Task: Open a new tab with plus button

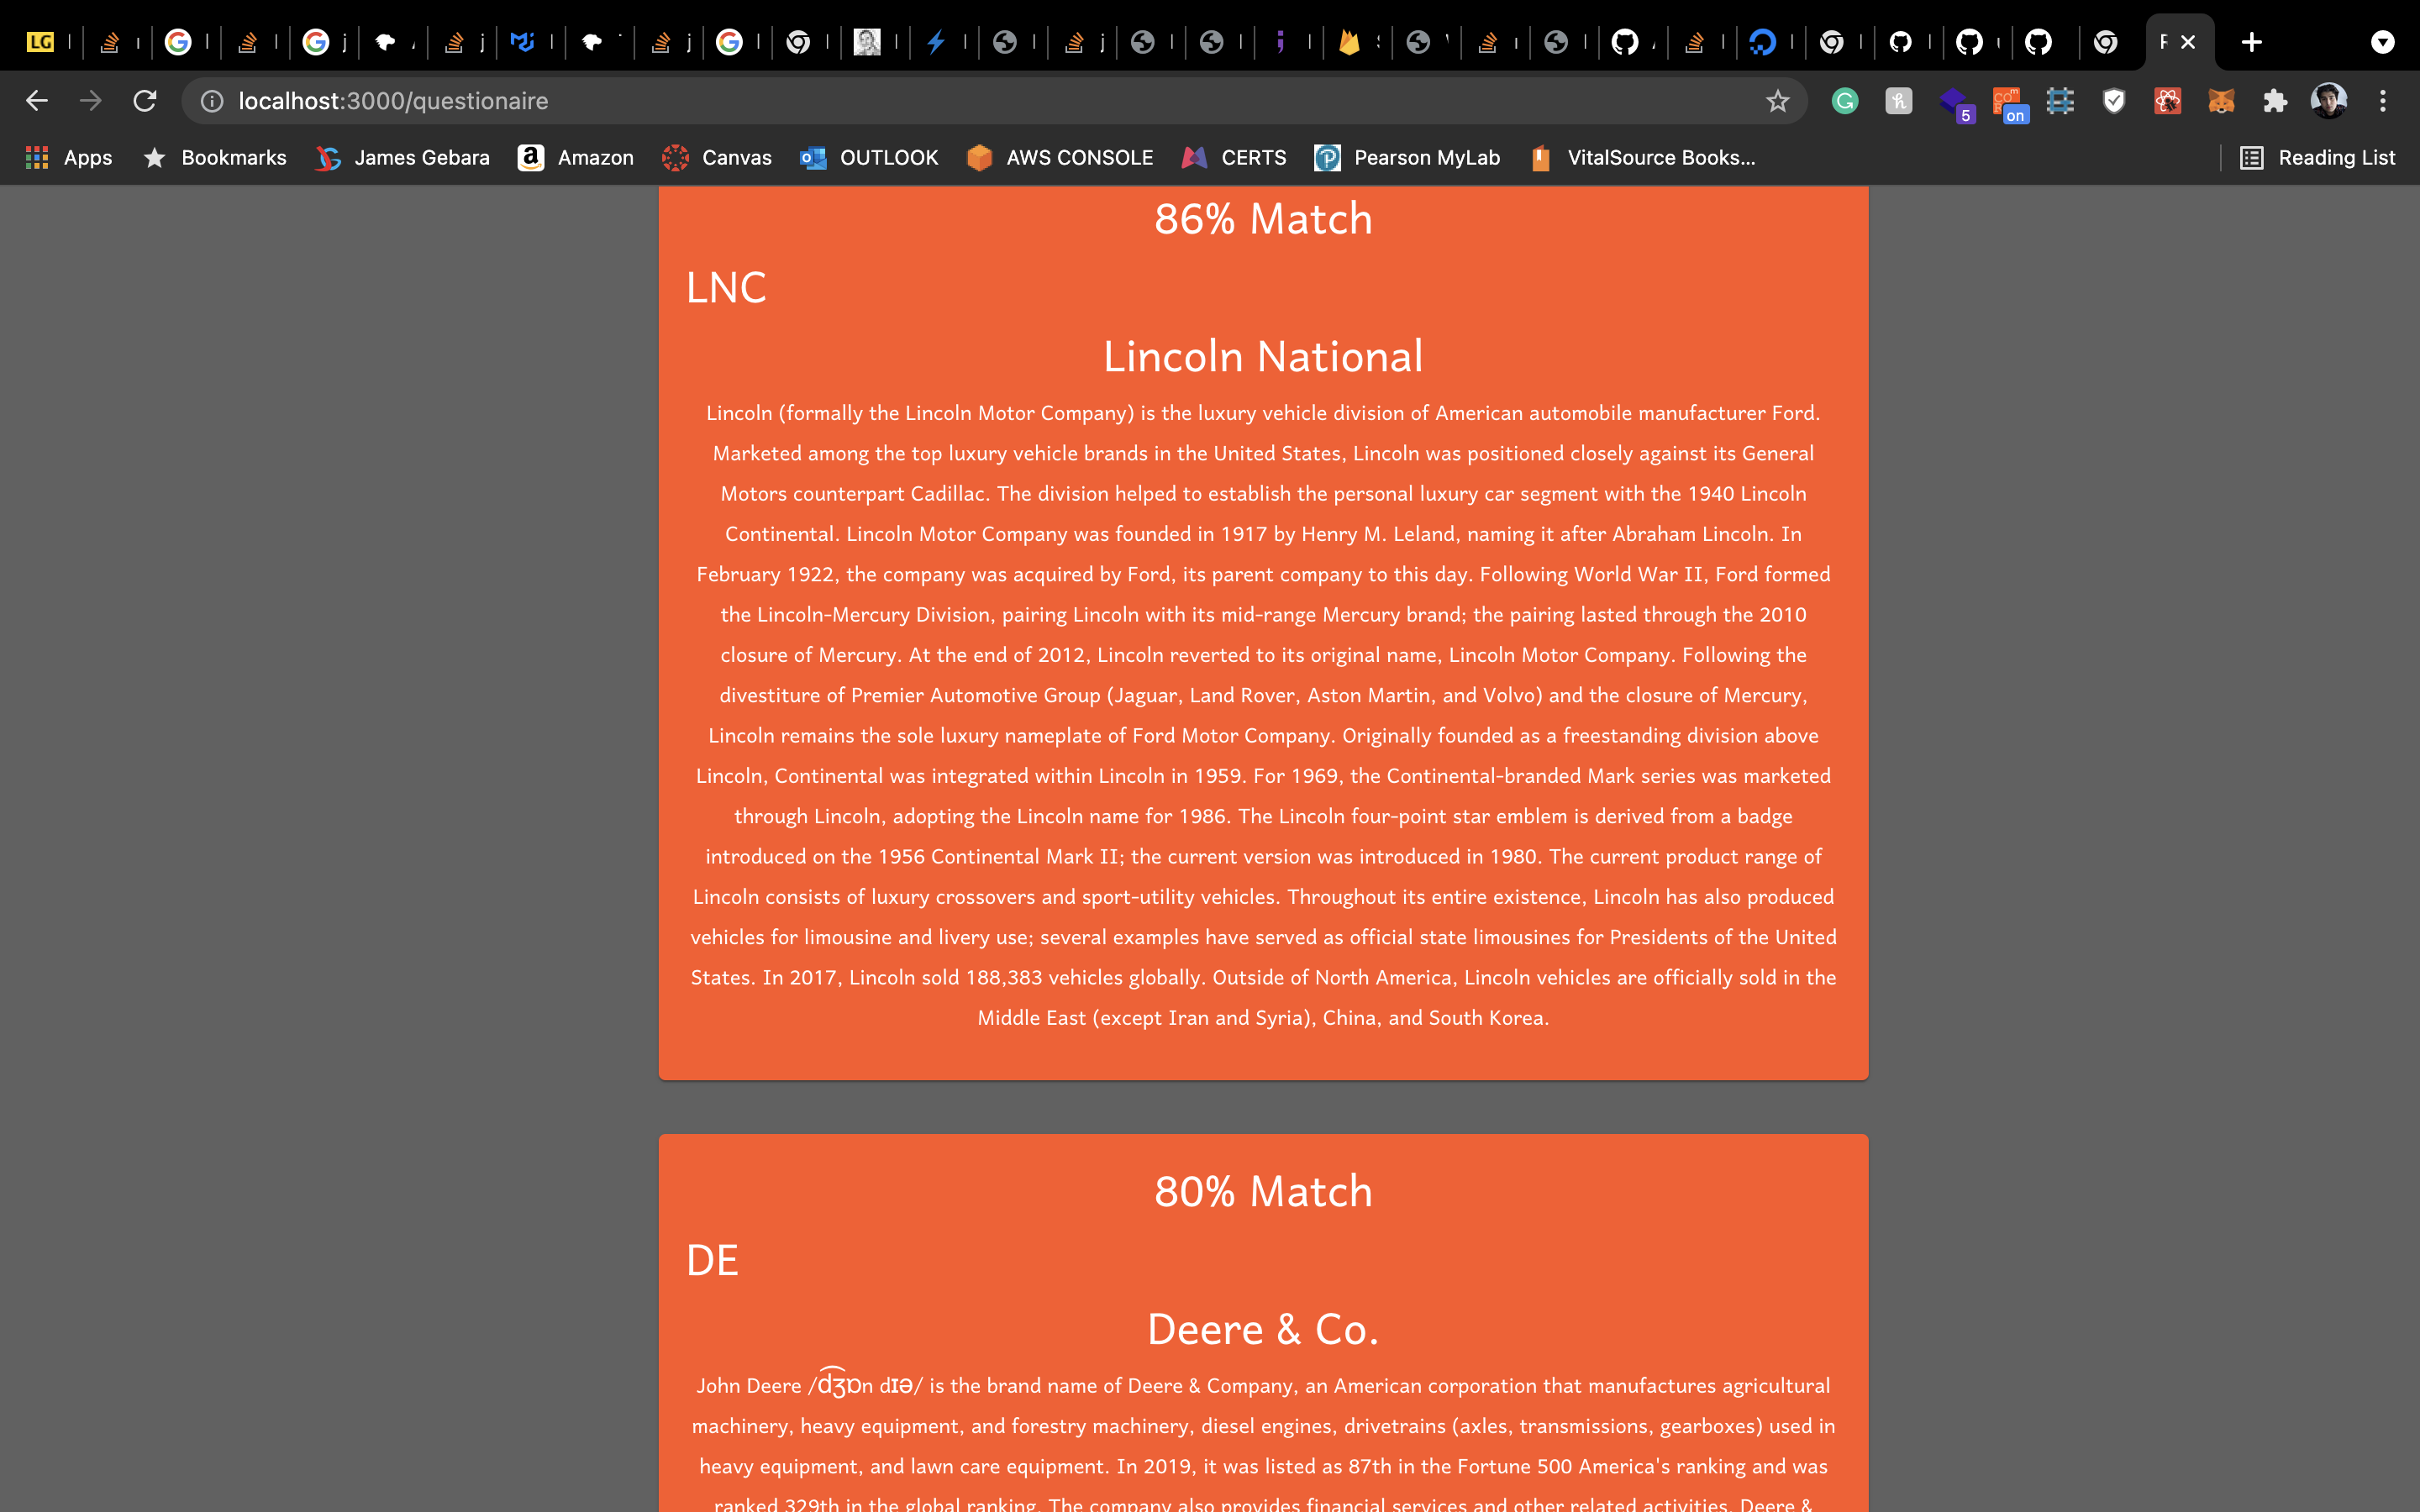Action: [2251, 42]
